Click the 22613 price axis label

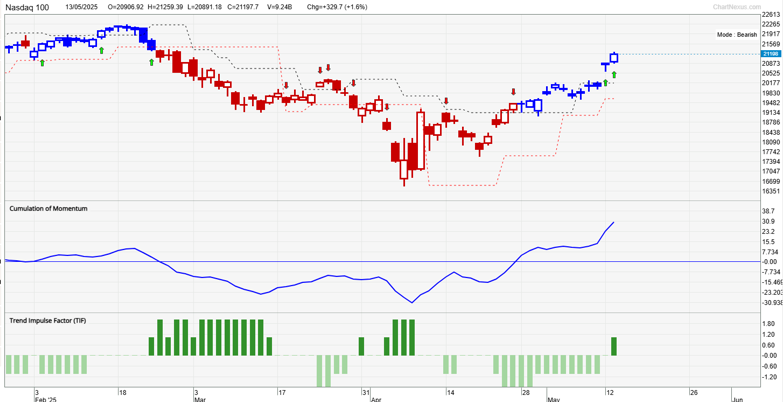click(x=771, y=15)
